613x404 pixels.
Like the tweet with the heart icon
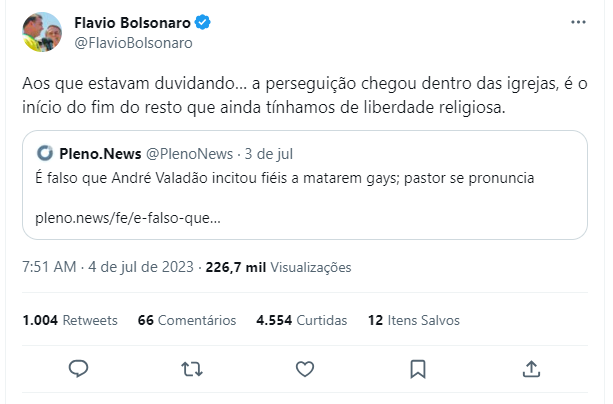point(305,369)
